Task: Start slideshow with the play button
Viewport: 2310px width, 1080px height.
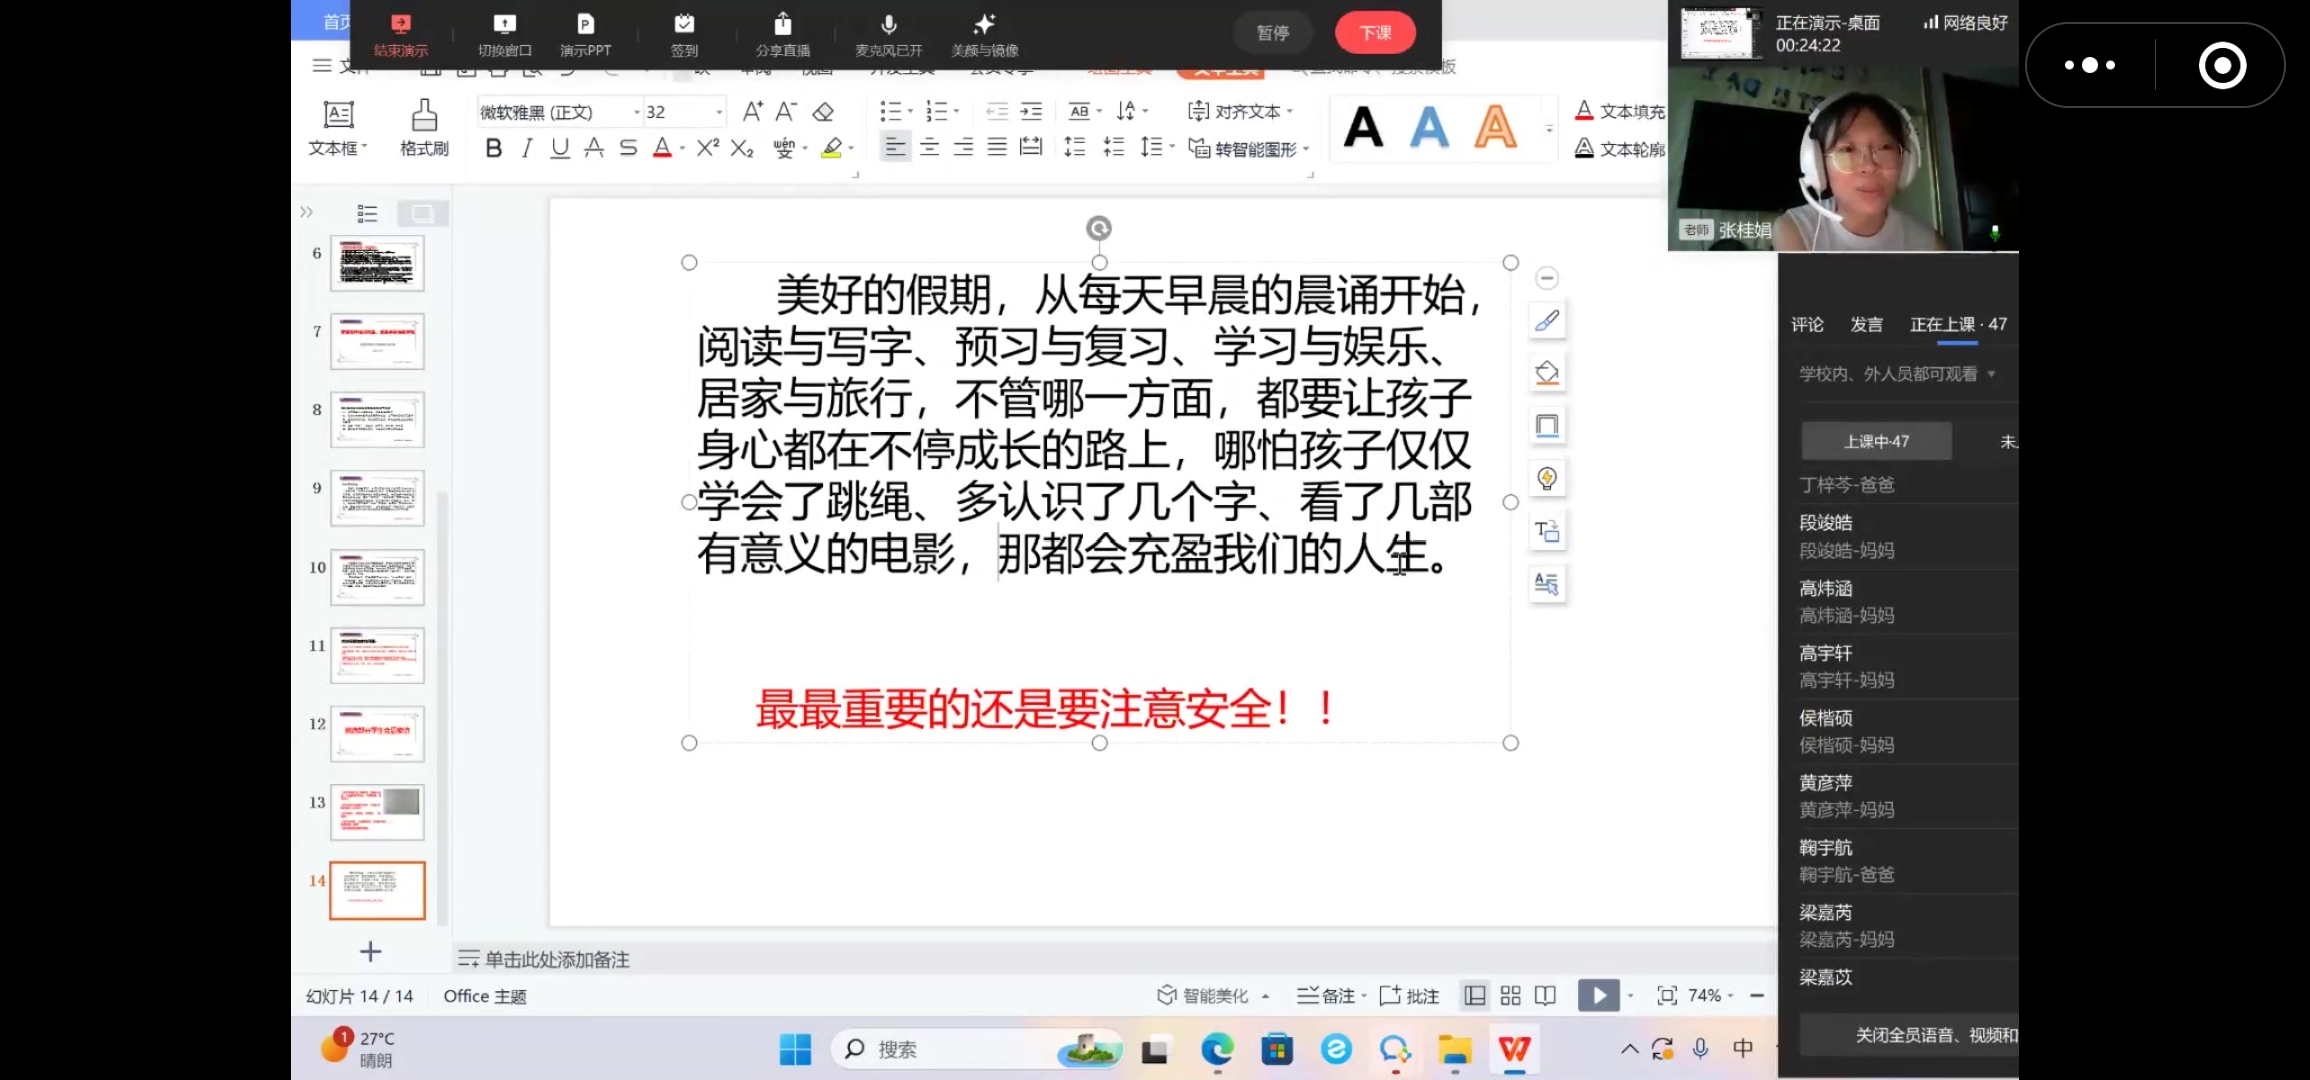Action: 1598,995
